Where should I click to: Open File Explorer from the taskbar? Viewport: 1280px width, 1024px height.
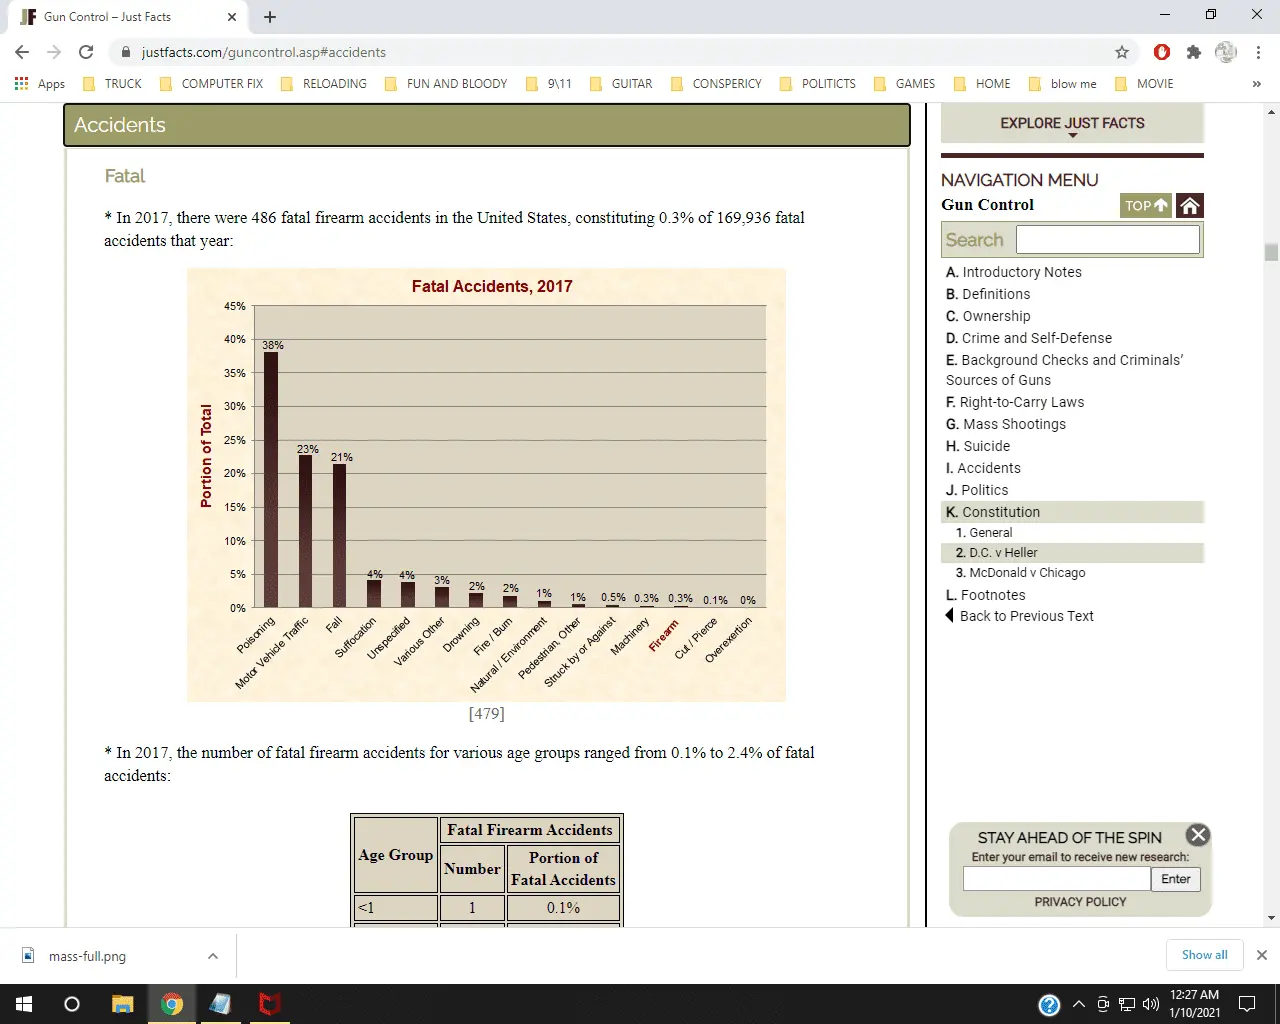(x=122, y=1004)
